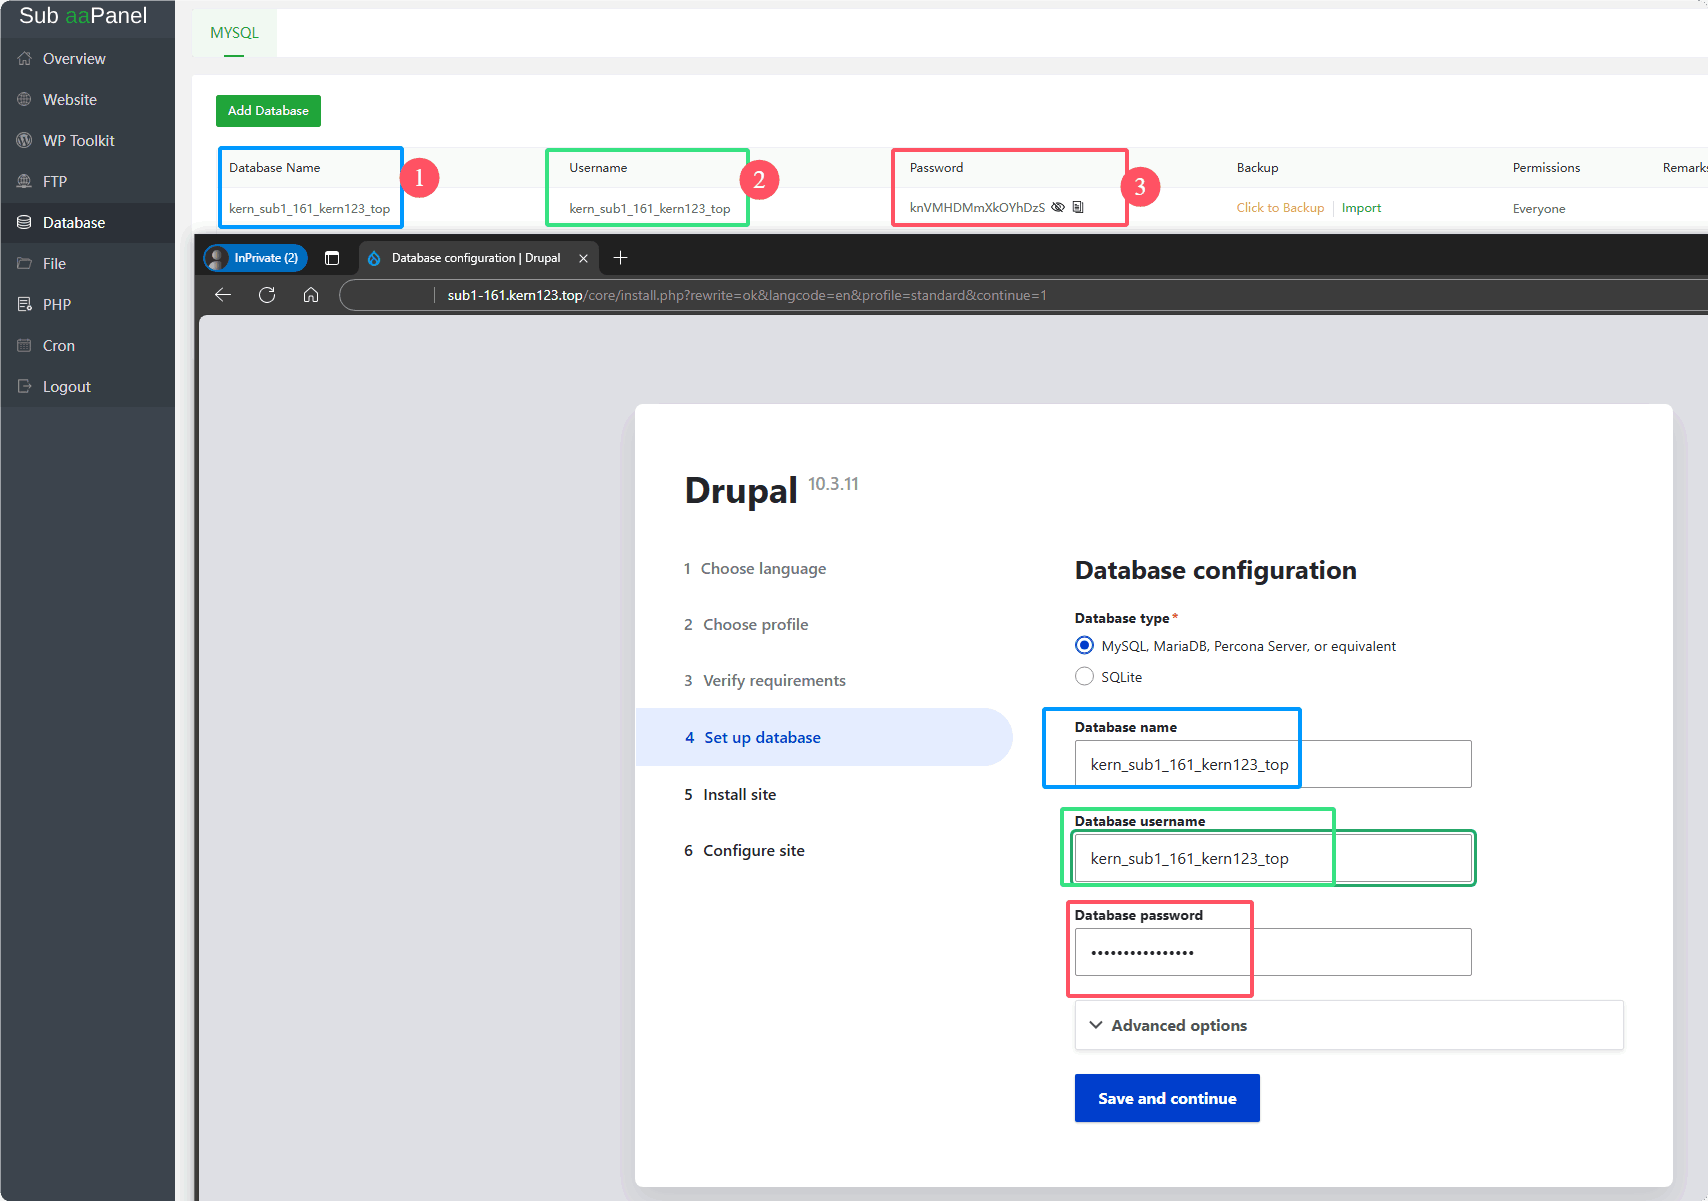
Task: Click the Sub aaPanel logo title
Action: (x=83, y=16)
